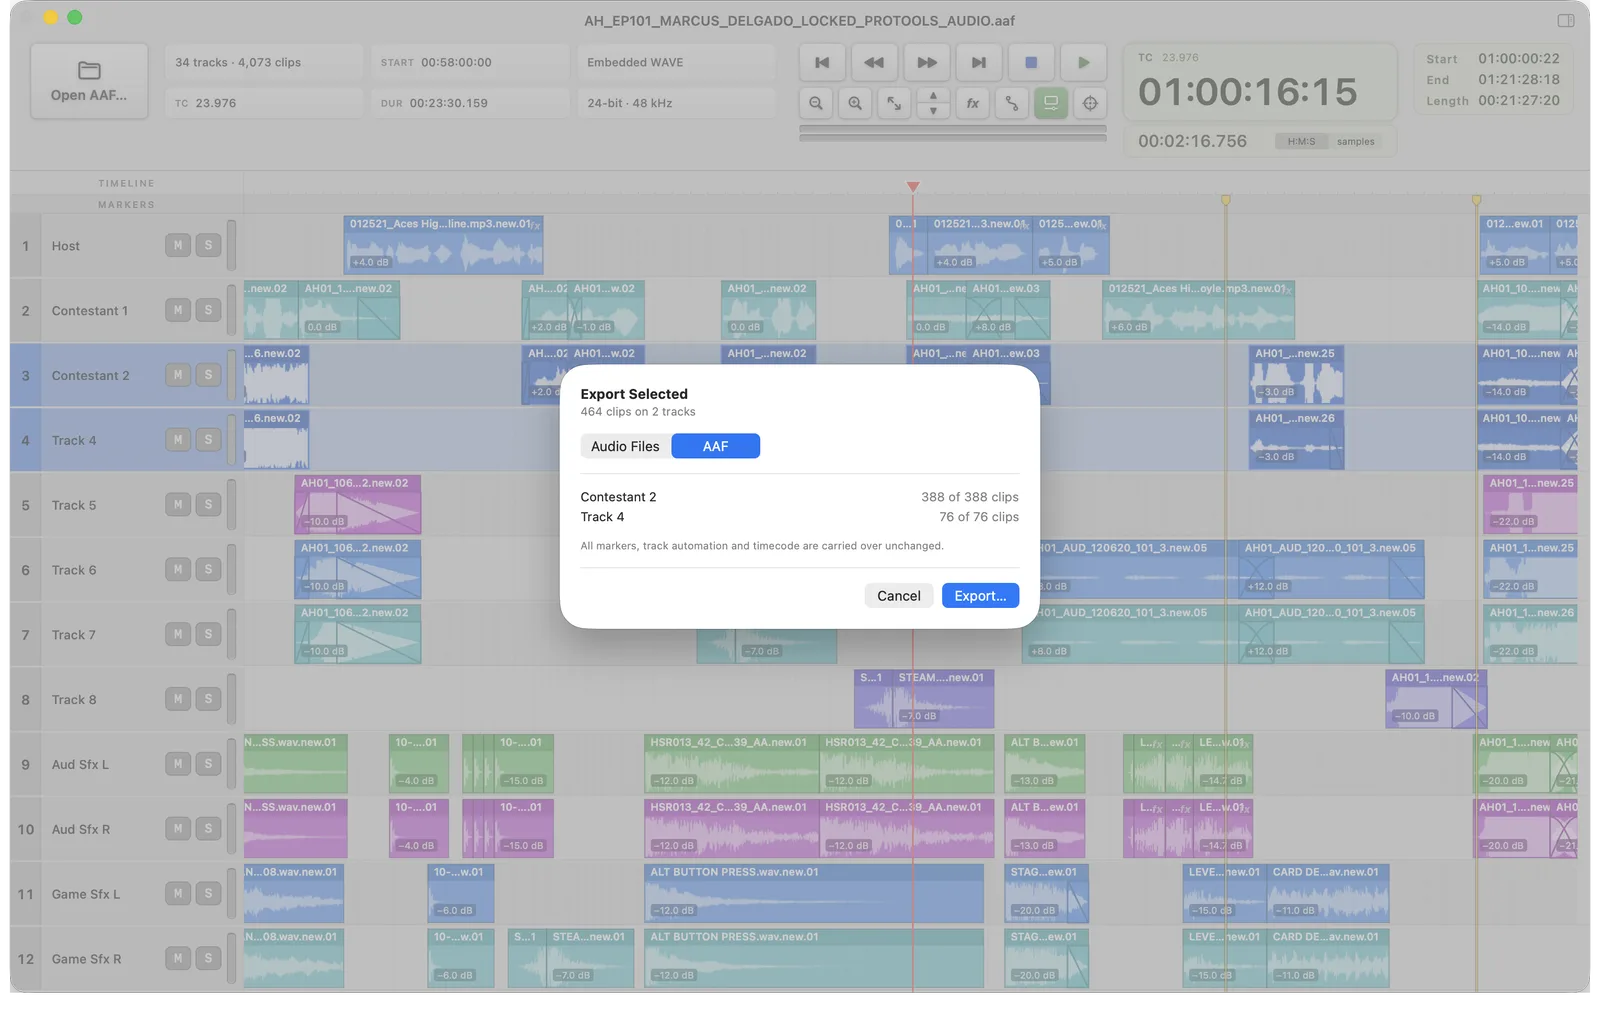This screenshot has height=1022, width=1600.
Task: Mute the Aud Sfx L track
Action: (x=178, y=764)
